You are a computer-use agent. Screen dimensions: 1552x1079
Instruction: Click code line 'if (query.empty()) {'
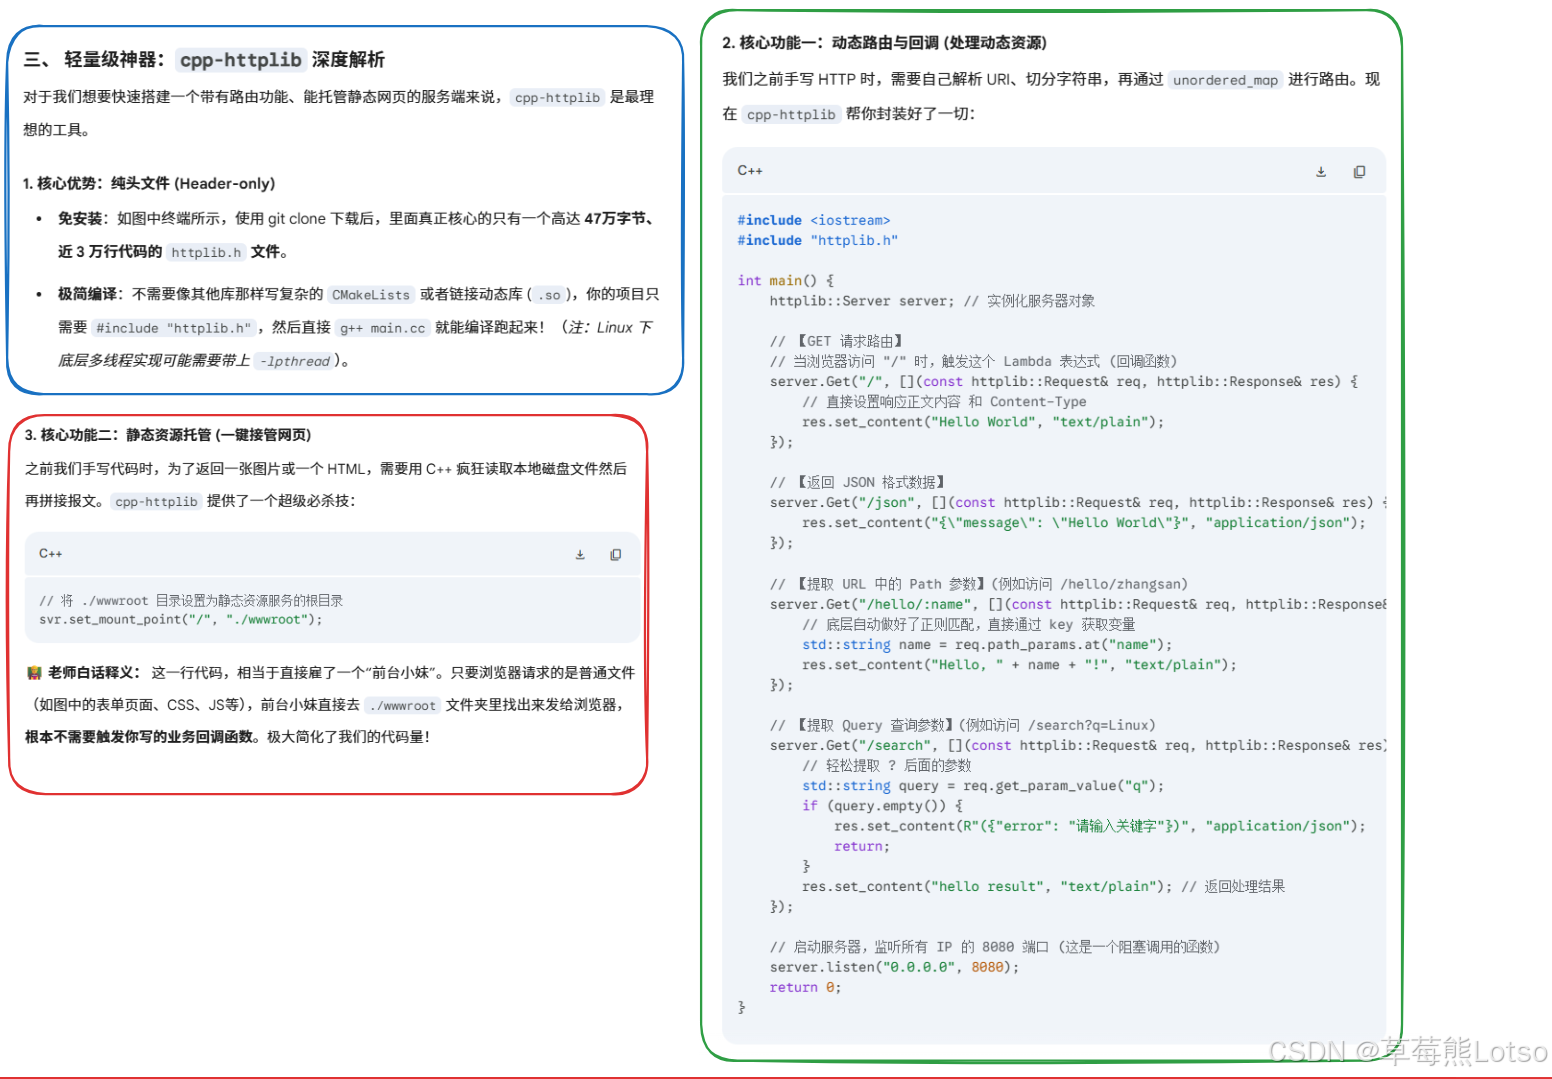882,806
